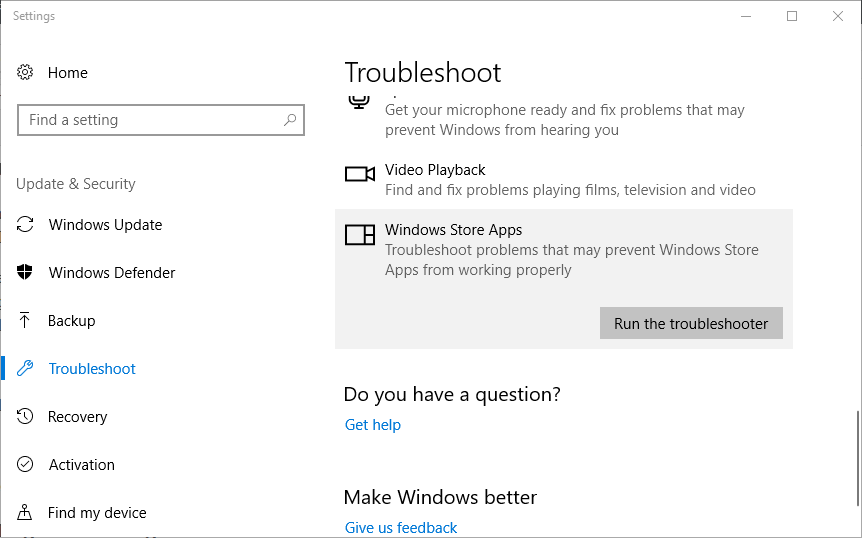Click the Recovery clock icon
Screen dimensions: 862x538
27,417
